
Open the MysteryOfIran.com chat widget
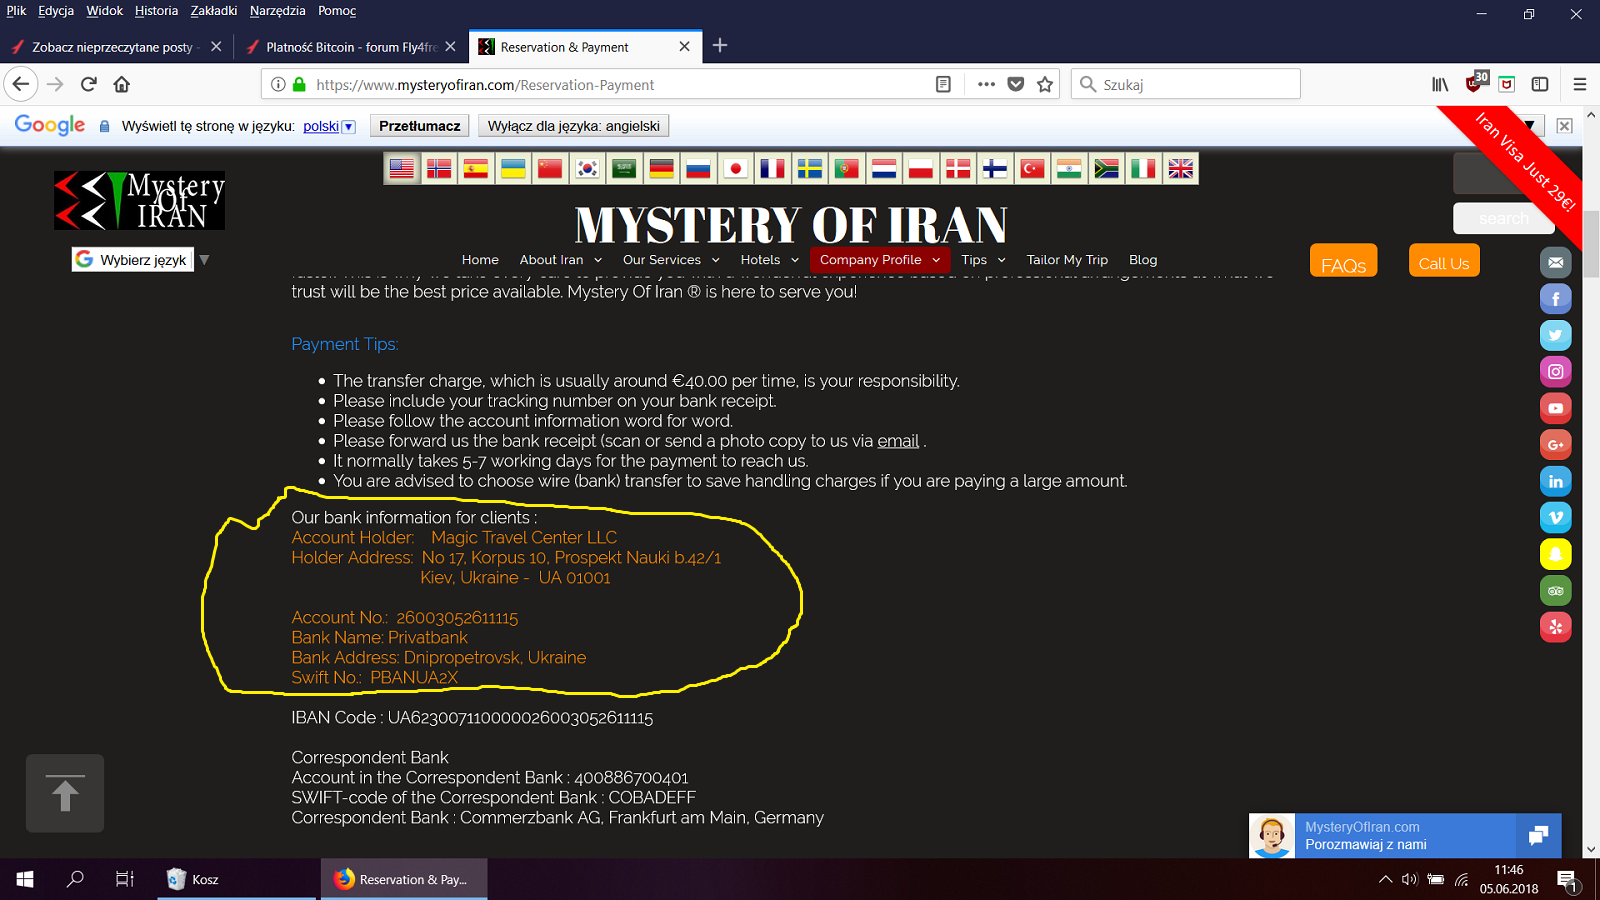click(x=1405, y=836)
